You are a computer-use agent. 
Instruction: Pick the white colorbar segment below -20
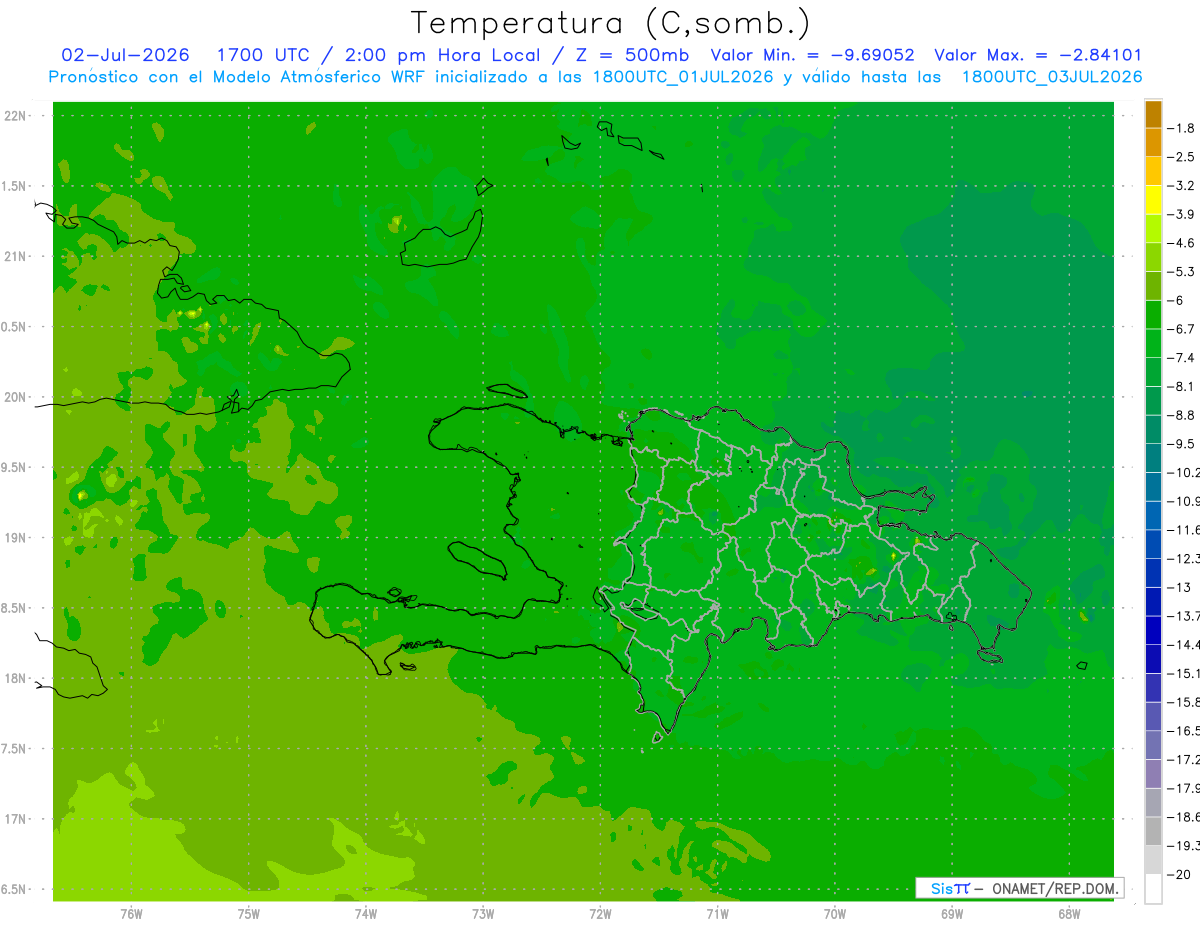(1153, 888)
